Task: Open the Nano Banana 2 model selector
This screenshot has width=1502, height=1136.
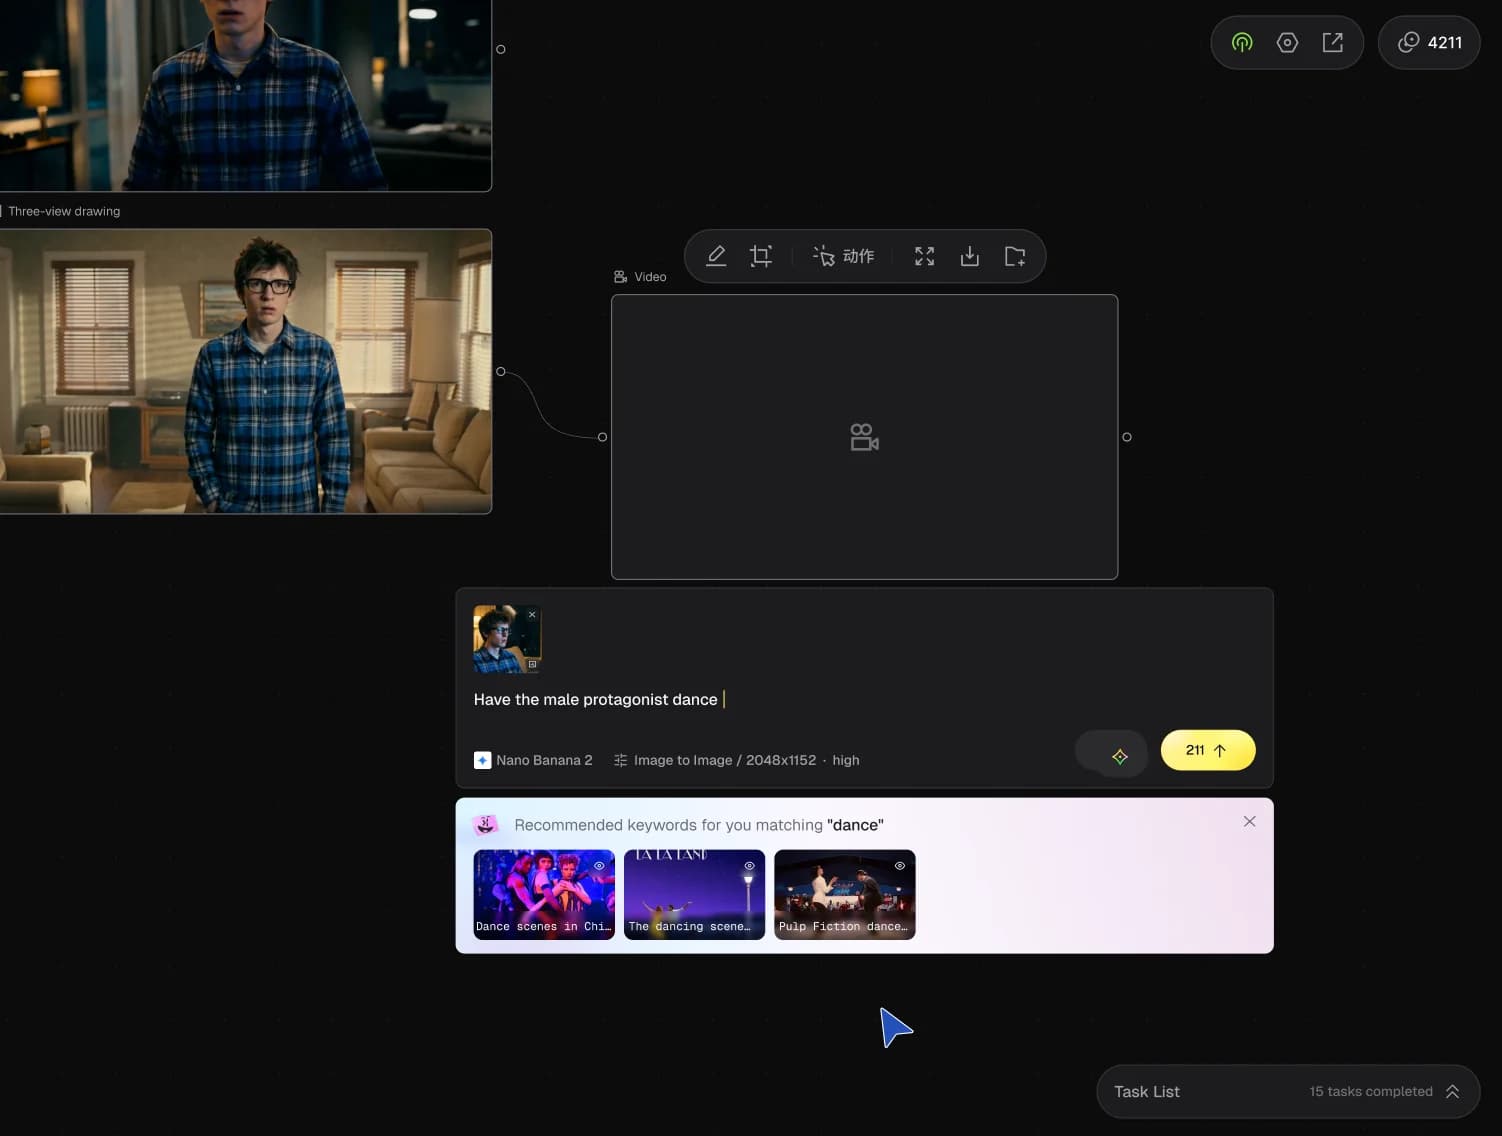Action: [x=533, y=760]
